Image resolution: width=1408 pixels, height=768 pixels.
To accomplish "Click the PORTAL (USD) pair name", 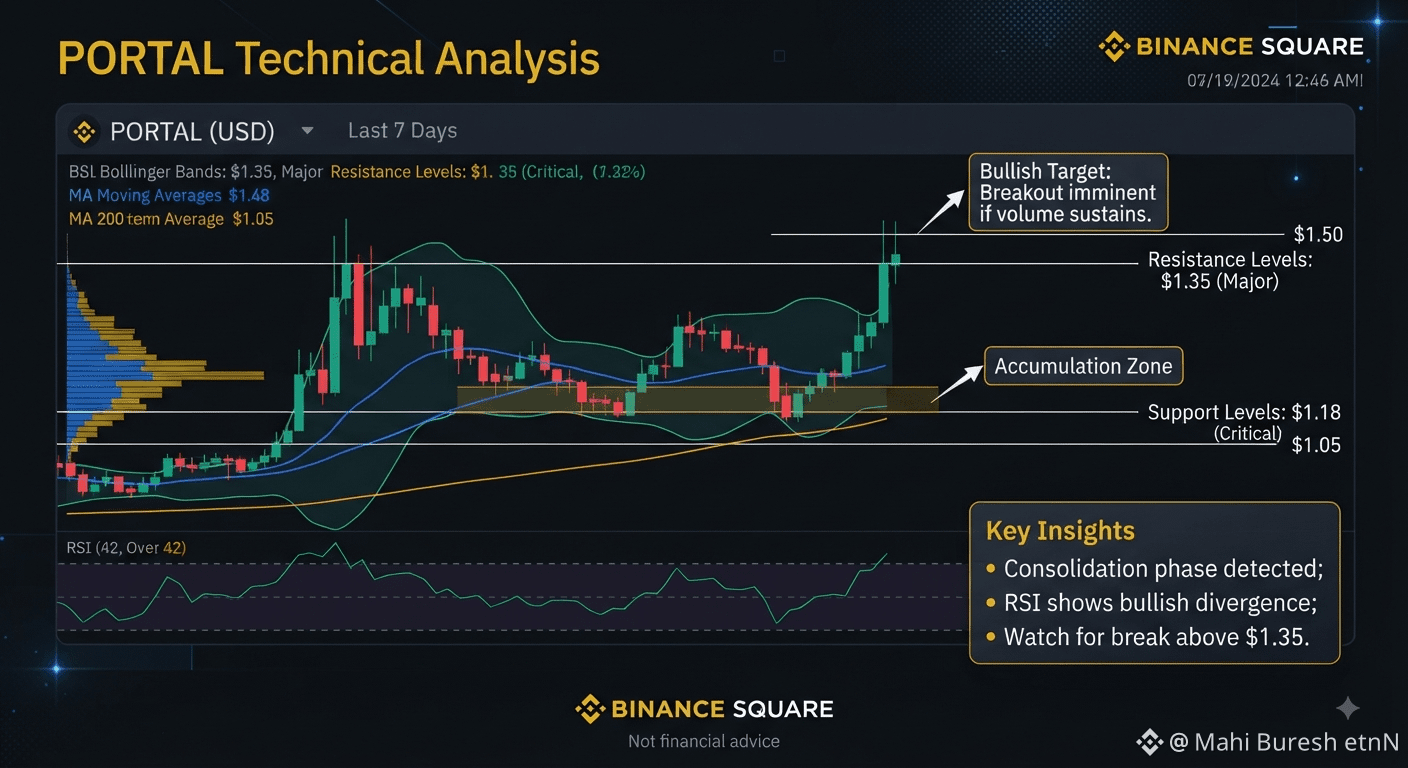I will [x=192, y=131].
